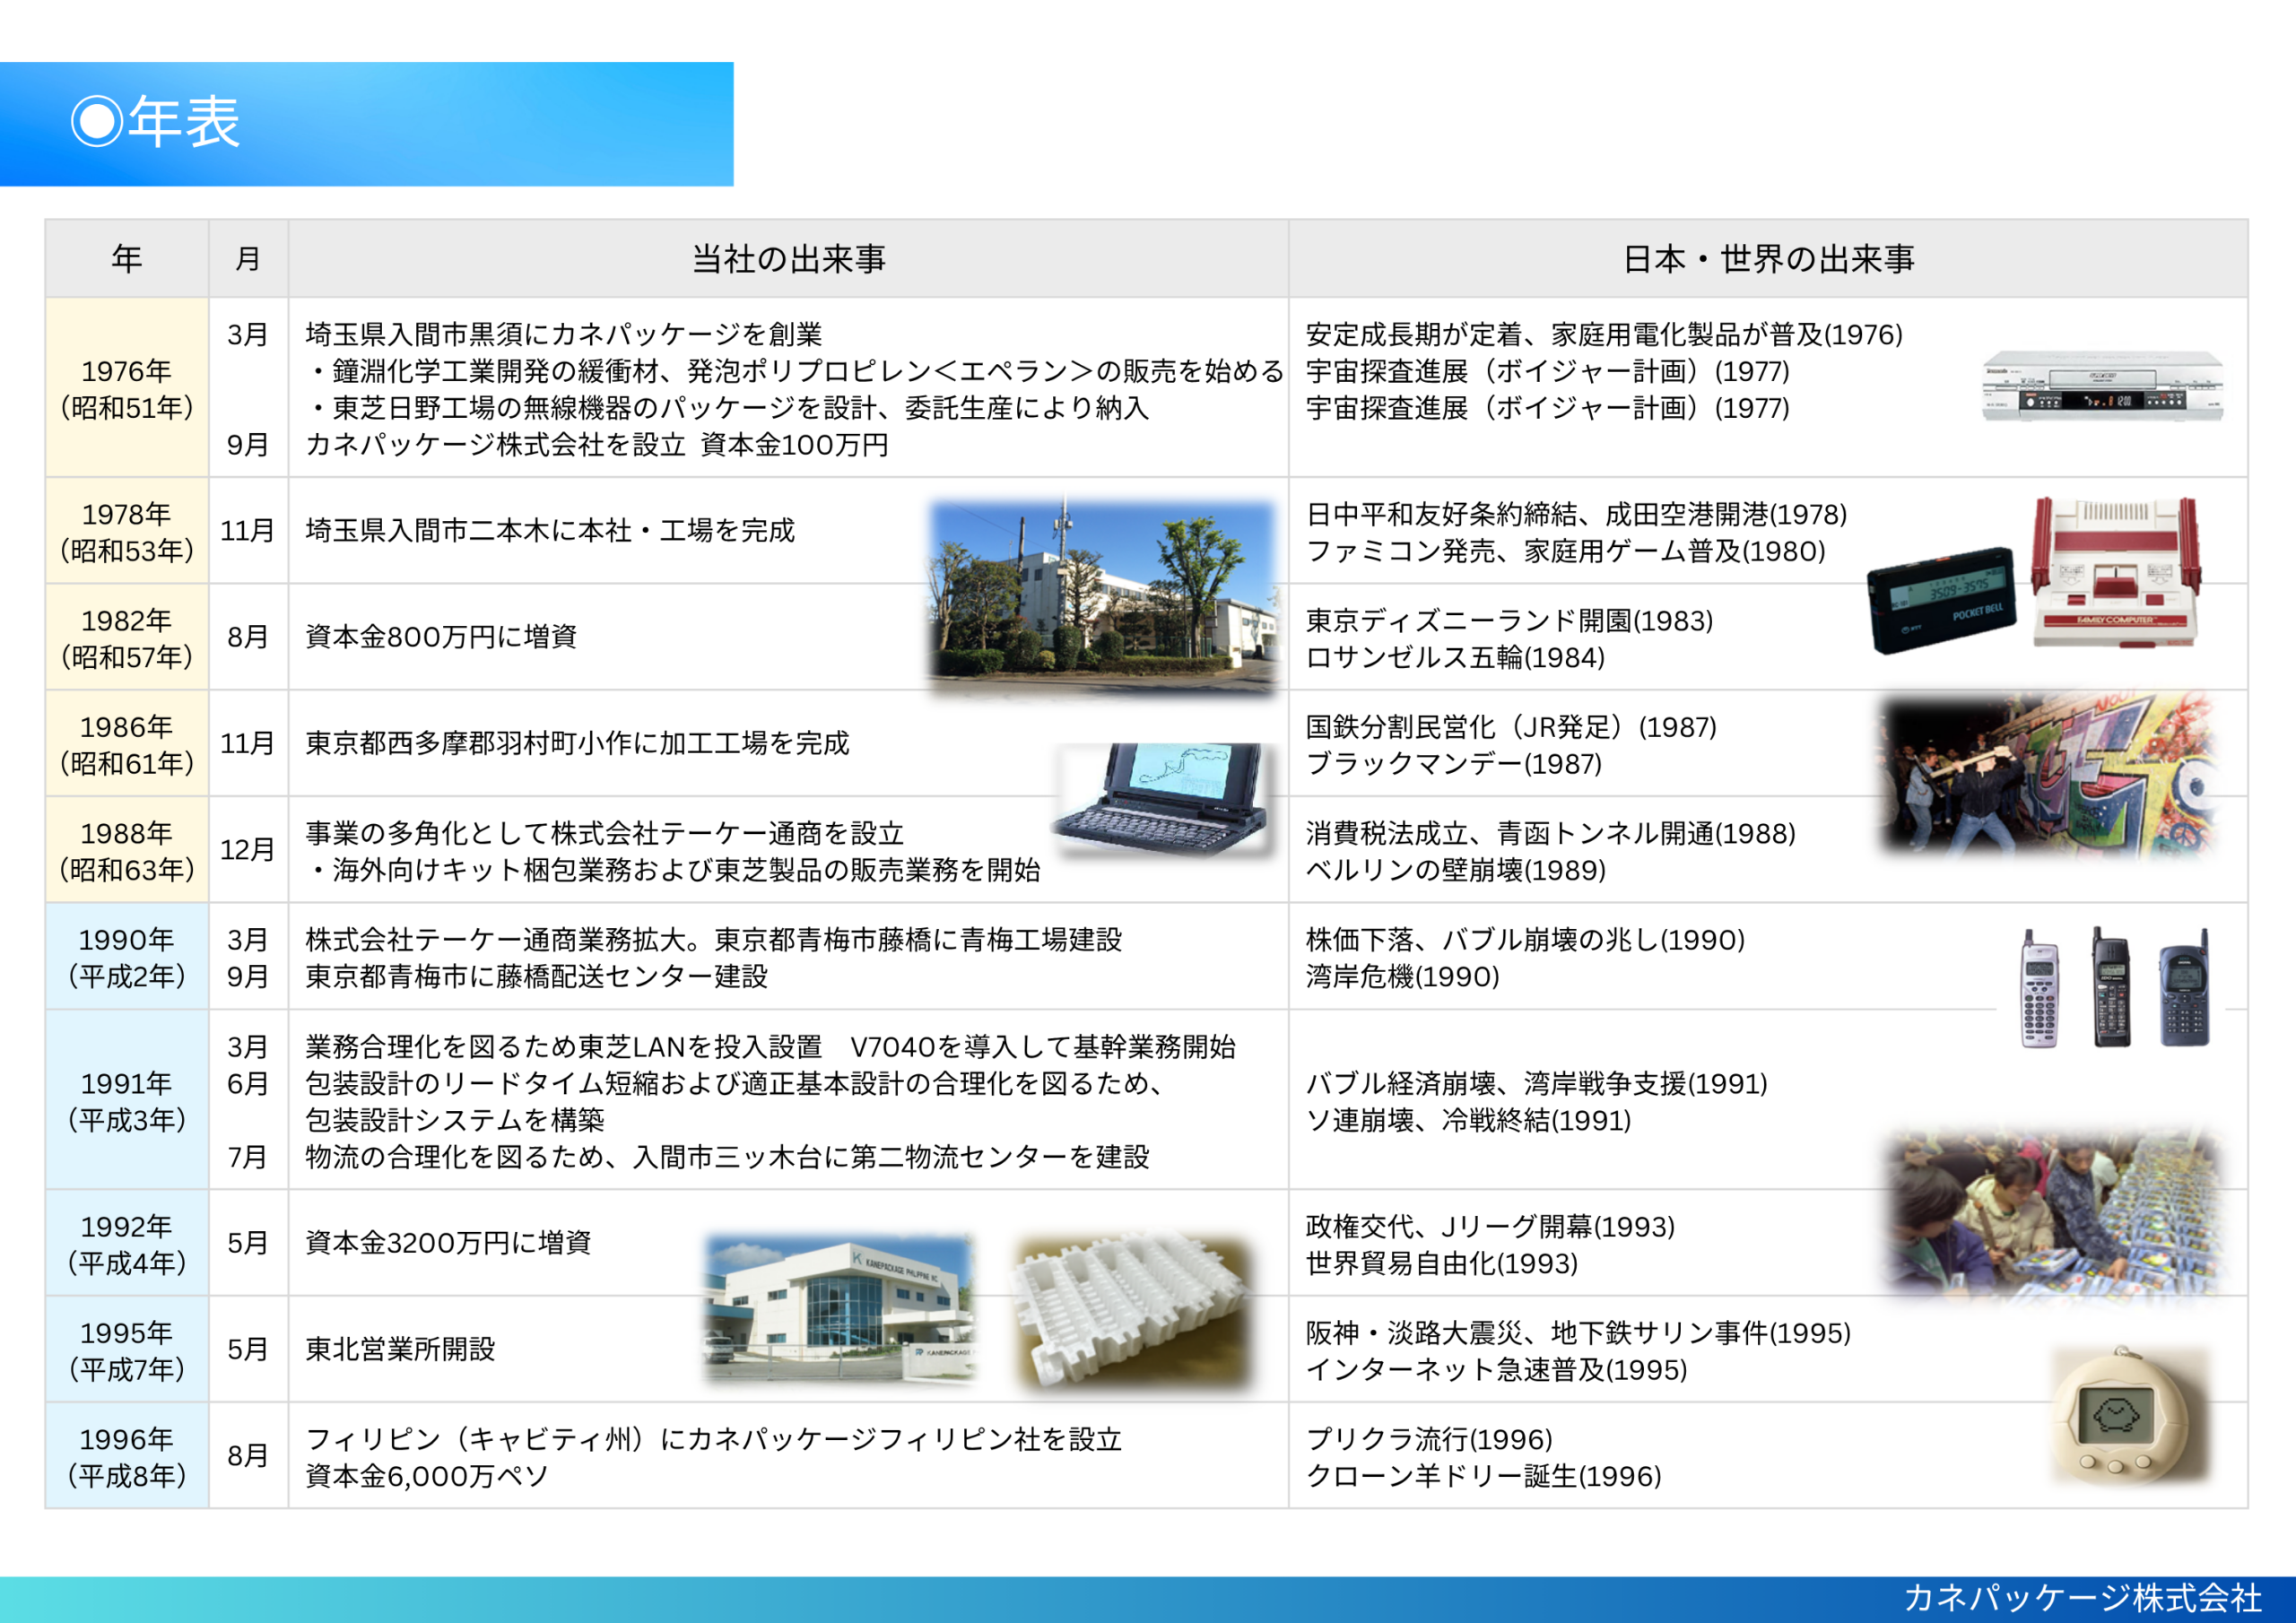
Task: Select the 1976年 (昭和51年) year cell
Action: pos(127,389)
